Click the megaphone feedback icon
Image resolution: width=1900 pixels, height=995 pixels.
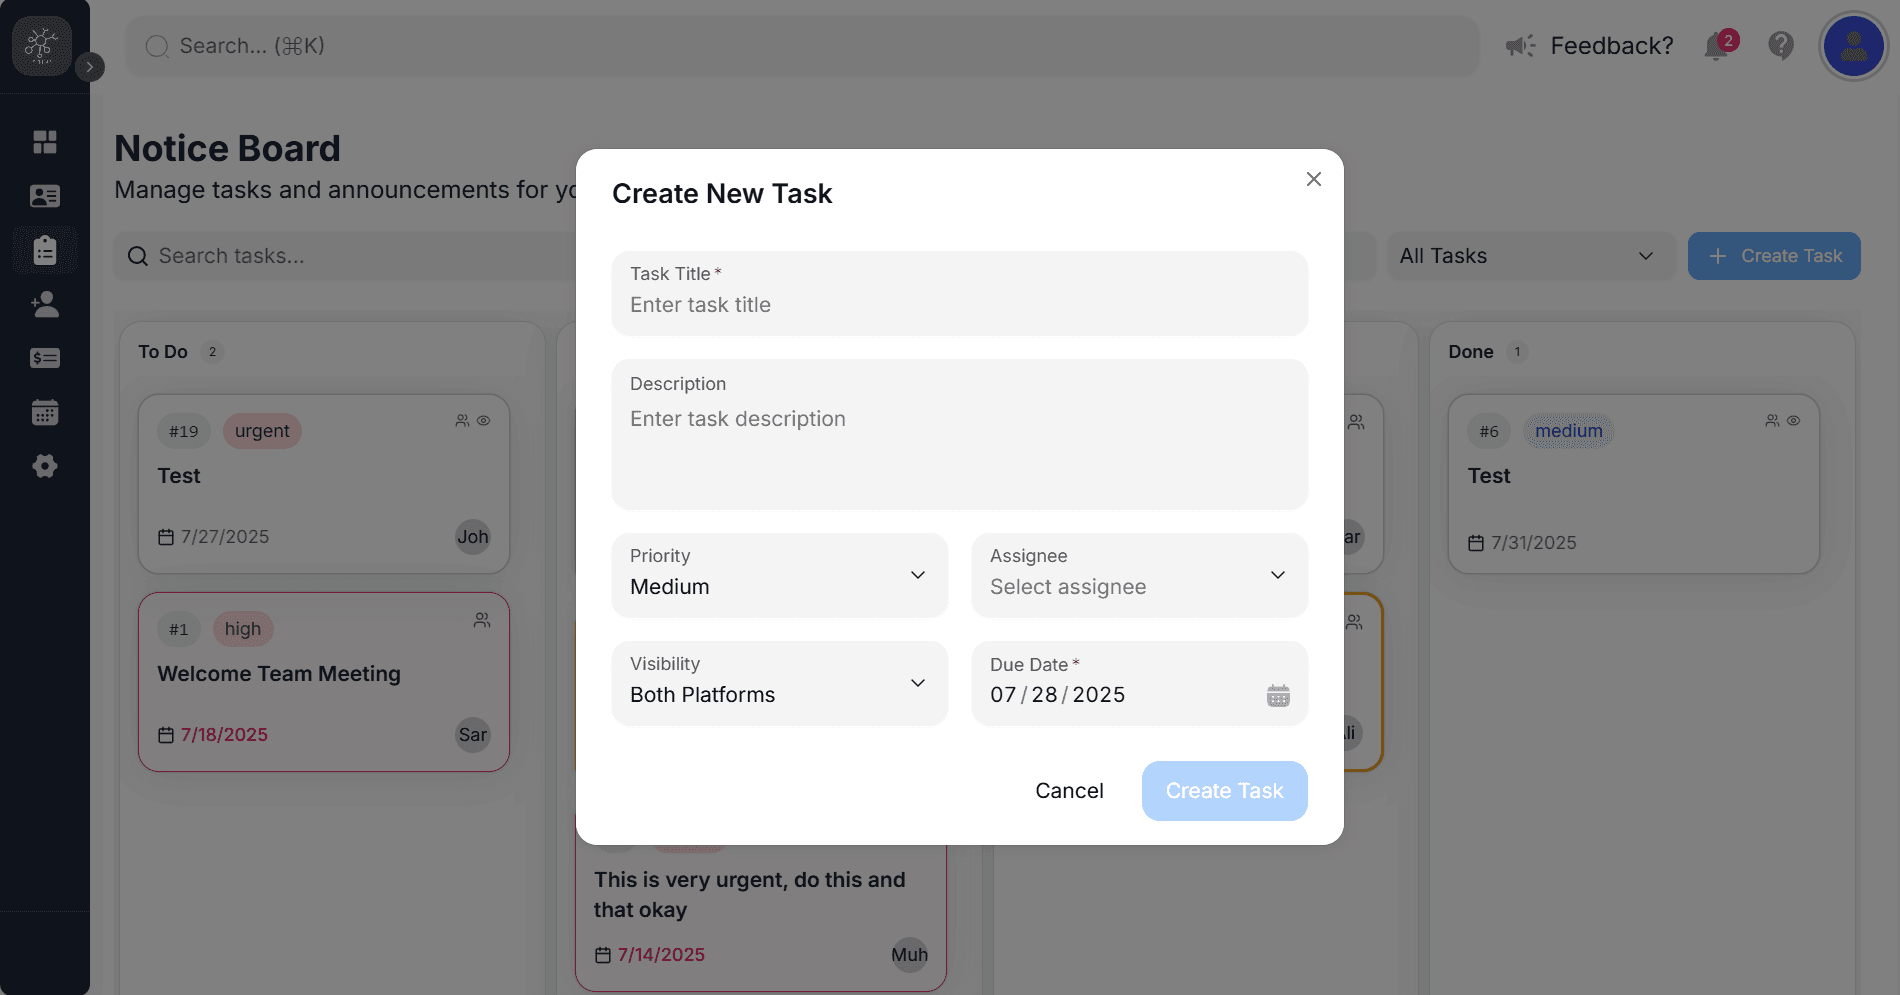pos(1520,46)
